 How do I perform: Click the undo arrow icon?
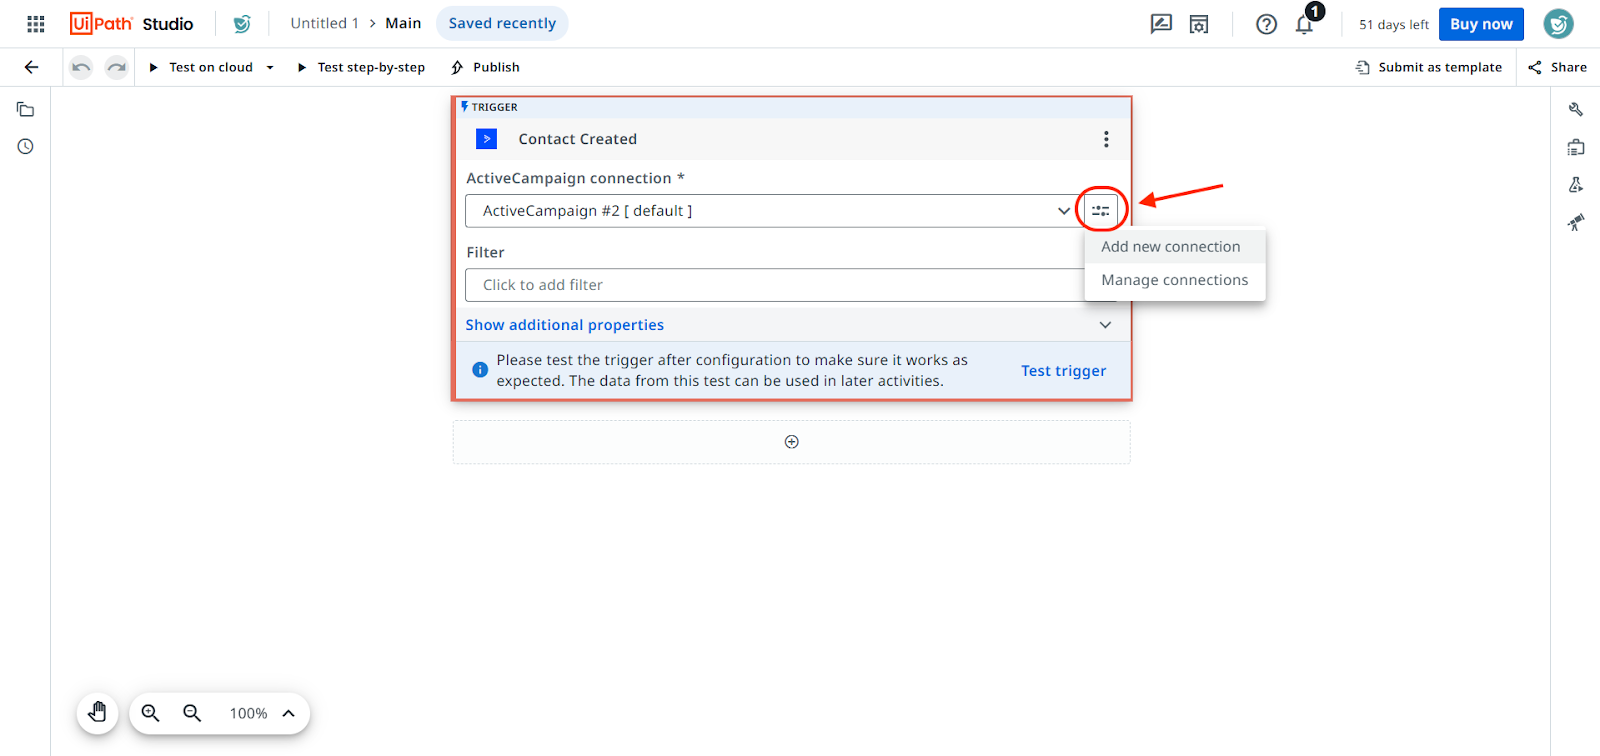tap(81, 67)
